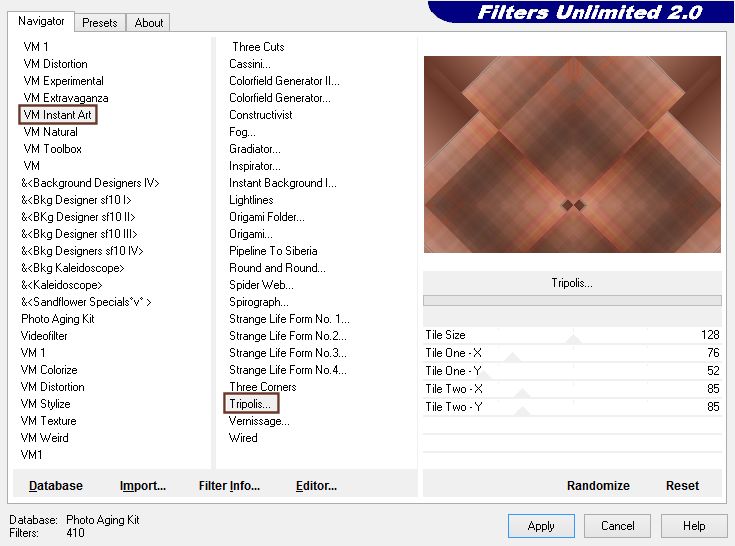
Task: Reset the filter parameters
Action: click(682, 486)
